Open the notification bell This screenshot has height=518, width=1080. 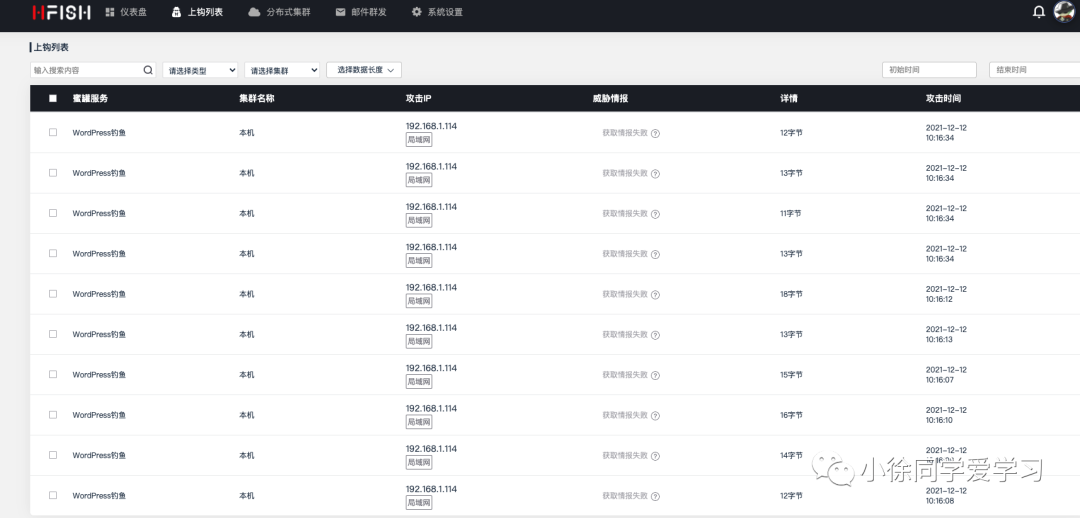click(1039, 12)
